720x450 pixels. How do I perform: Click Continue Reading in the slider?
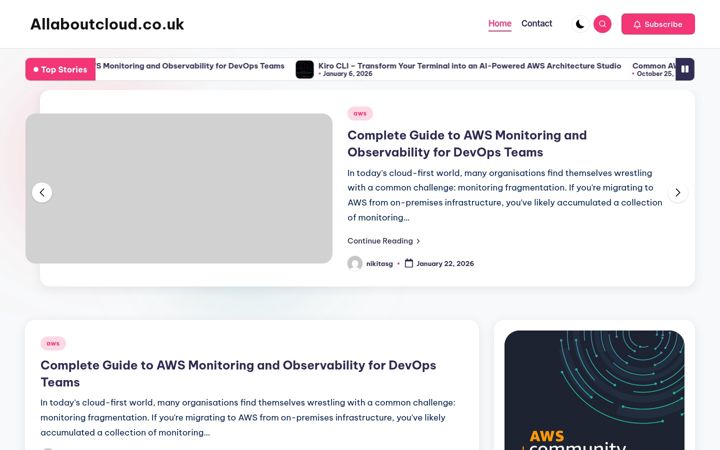[383, 241]
